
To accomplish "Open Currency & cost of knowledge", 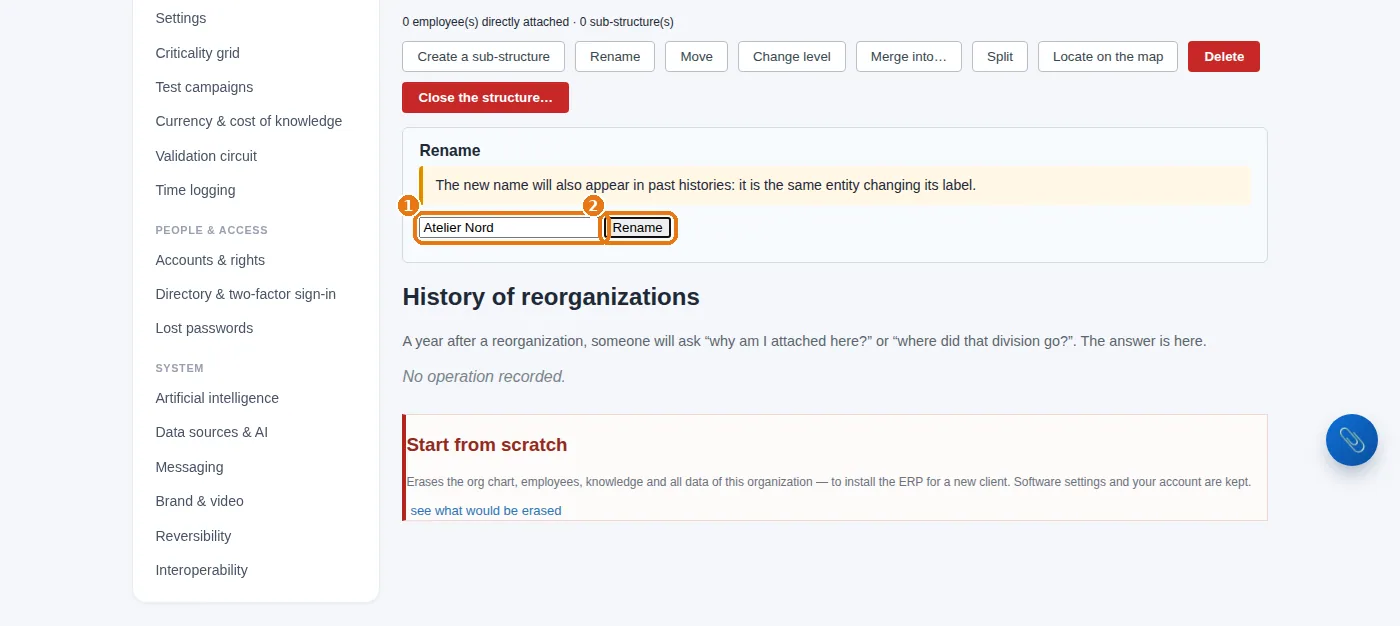I will coord(249,121).
